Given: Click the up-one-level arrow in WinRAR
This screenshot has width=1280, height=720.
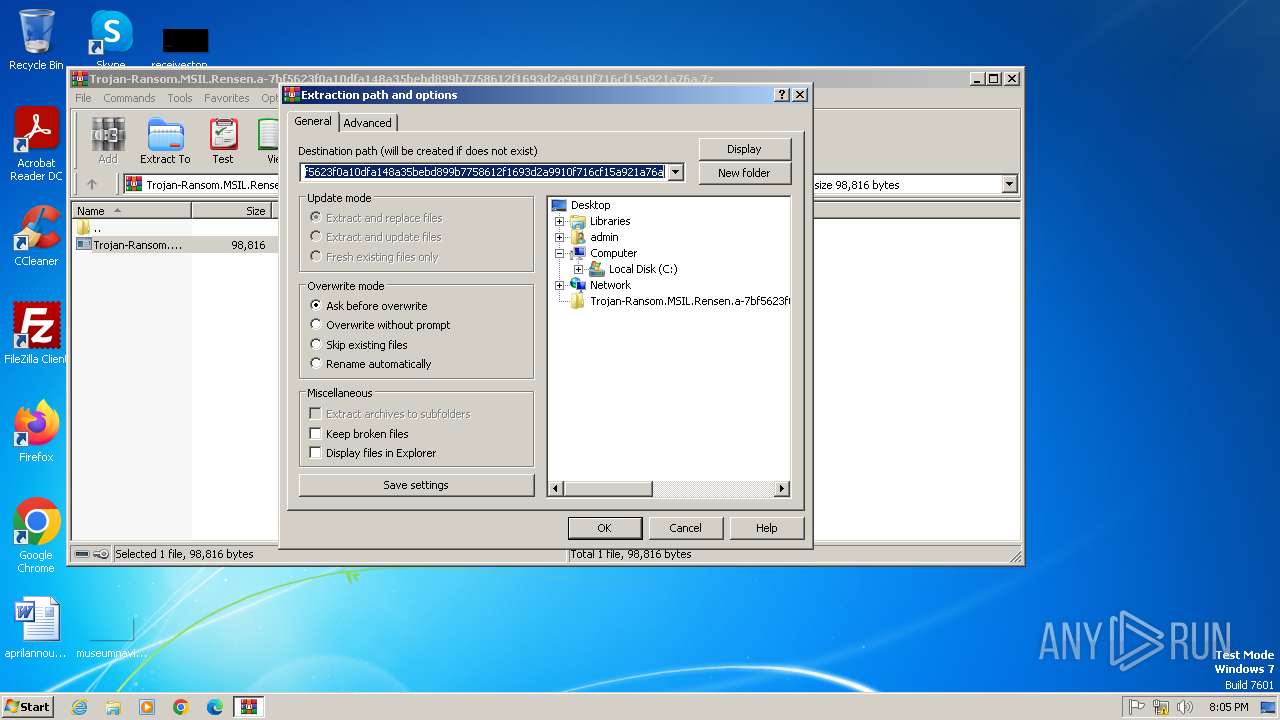Looking at the screenshot, I should 92,184.
